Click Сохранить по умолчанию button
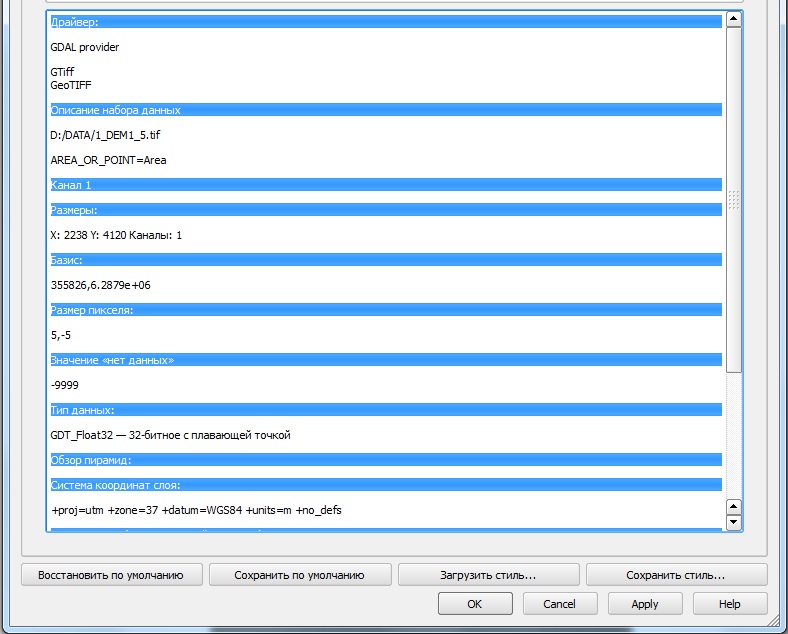788x634 pixels. (x=300, y=575)
